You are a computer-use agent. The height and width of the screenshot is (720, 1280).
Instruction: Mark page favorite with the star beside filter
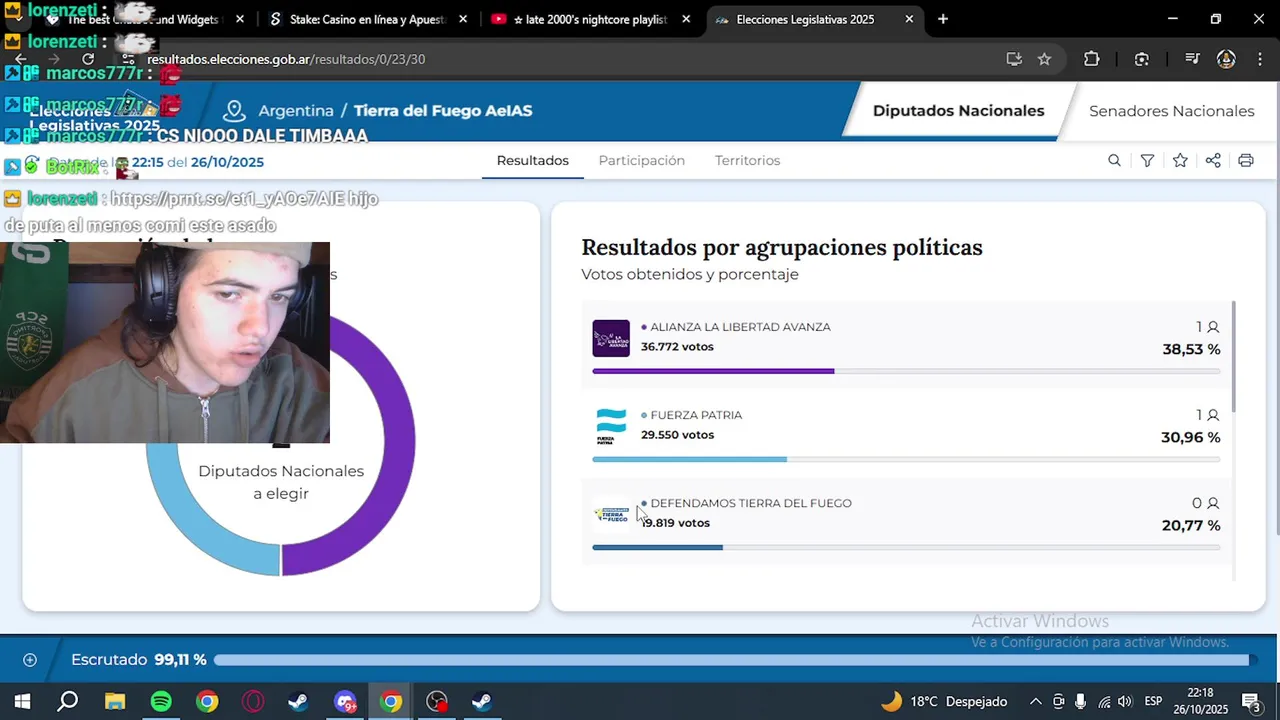coord(1180,161)
